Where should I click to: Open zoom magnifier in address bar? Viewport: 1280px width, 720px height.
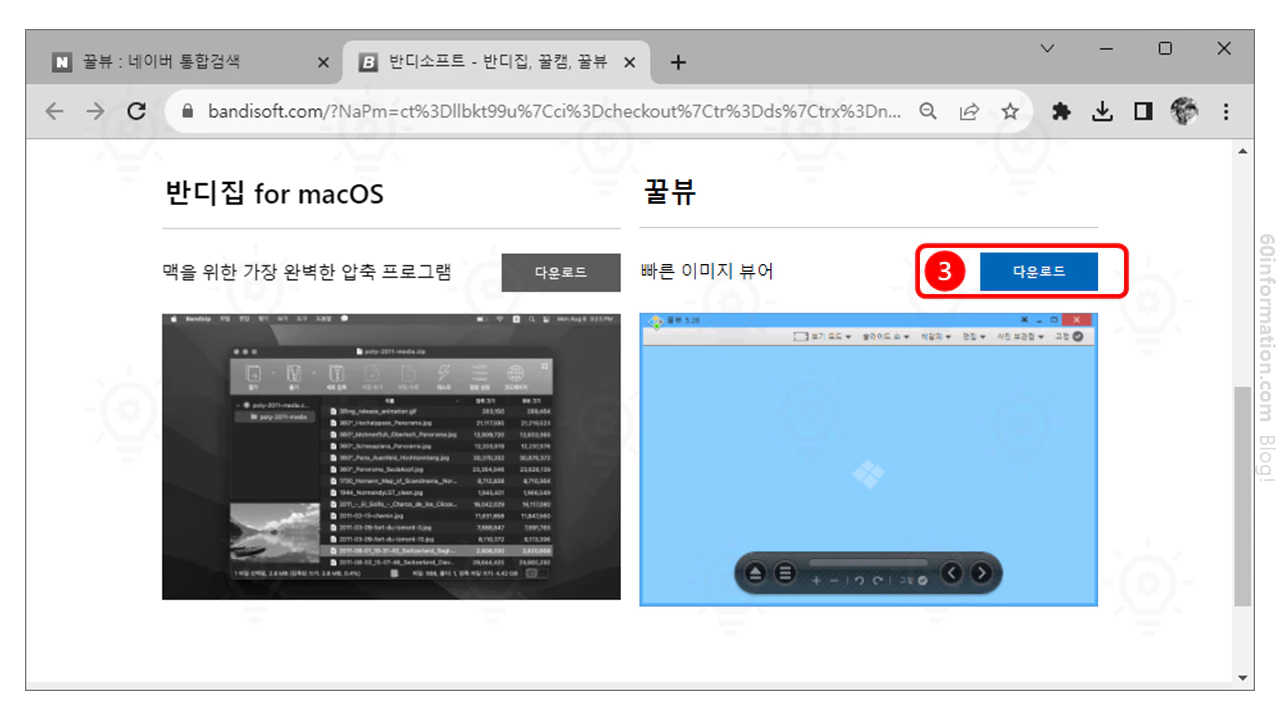tap(928, 111)
